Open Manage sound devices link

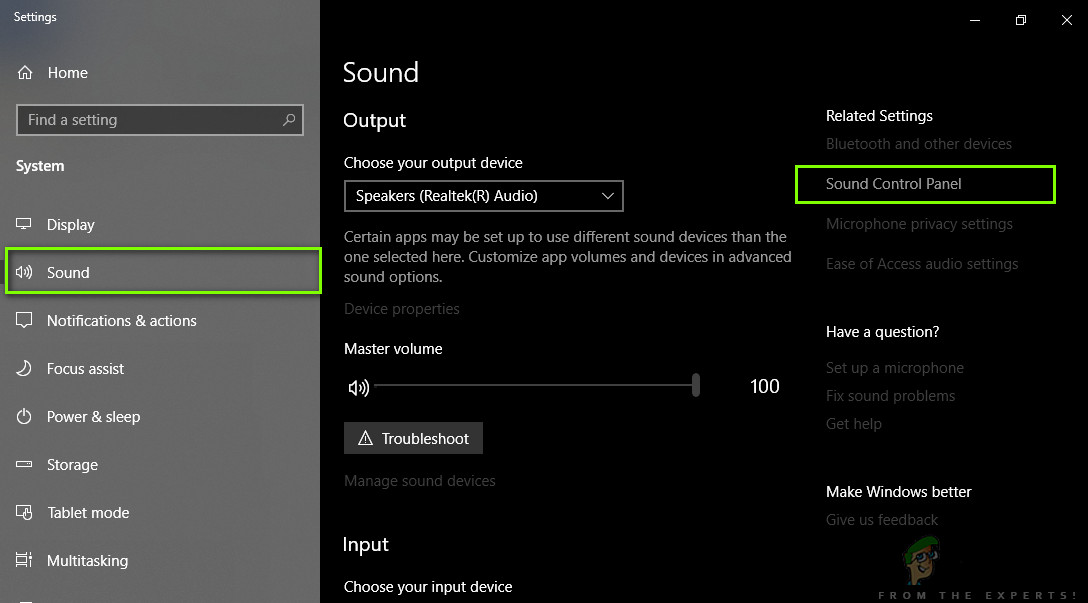[x=420, y=481]
